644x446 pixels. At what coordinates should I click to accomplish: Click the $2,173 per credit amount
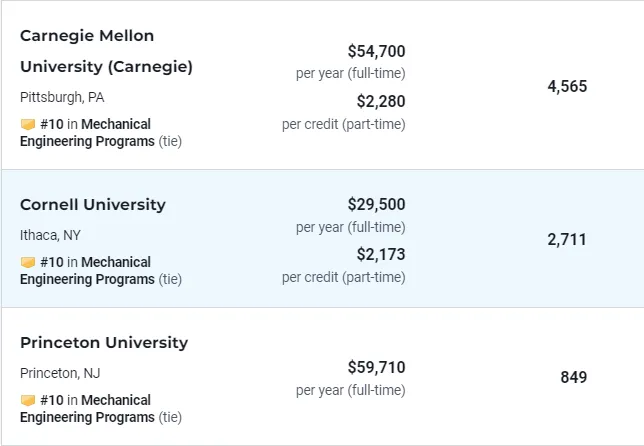[x=381, y=255]
